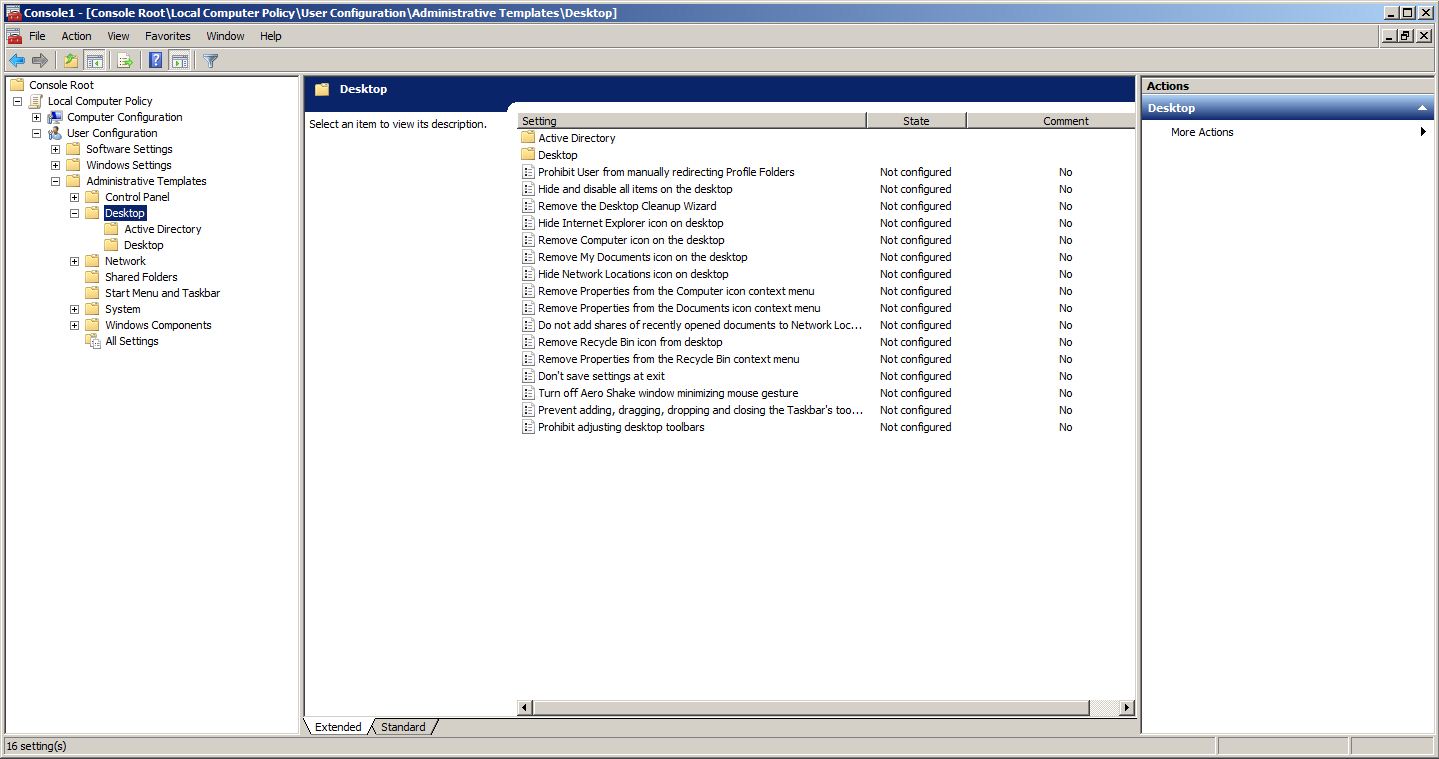Image resolution: width=1439 pixels, height=759 pixels.
Task: Click policy icon for Turn off Aero Shake
Action: point(529,393)
